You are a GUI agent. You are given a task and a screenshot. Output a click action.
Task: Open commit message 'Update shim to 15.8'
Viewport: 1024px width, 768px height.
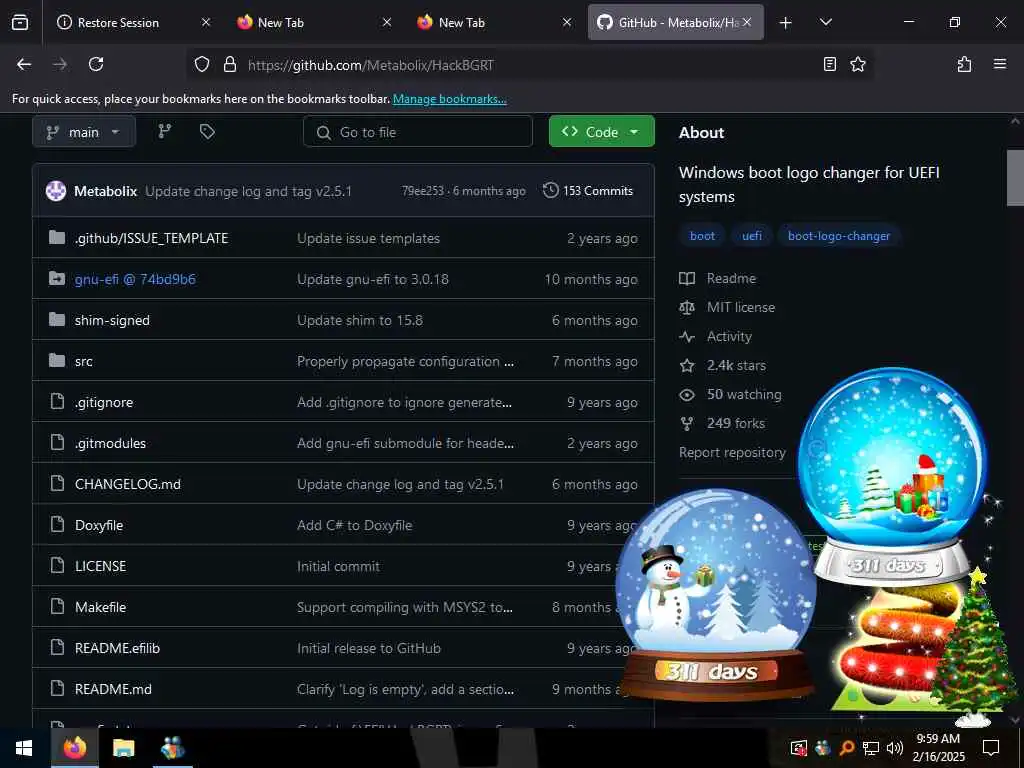coord(360,320)
